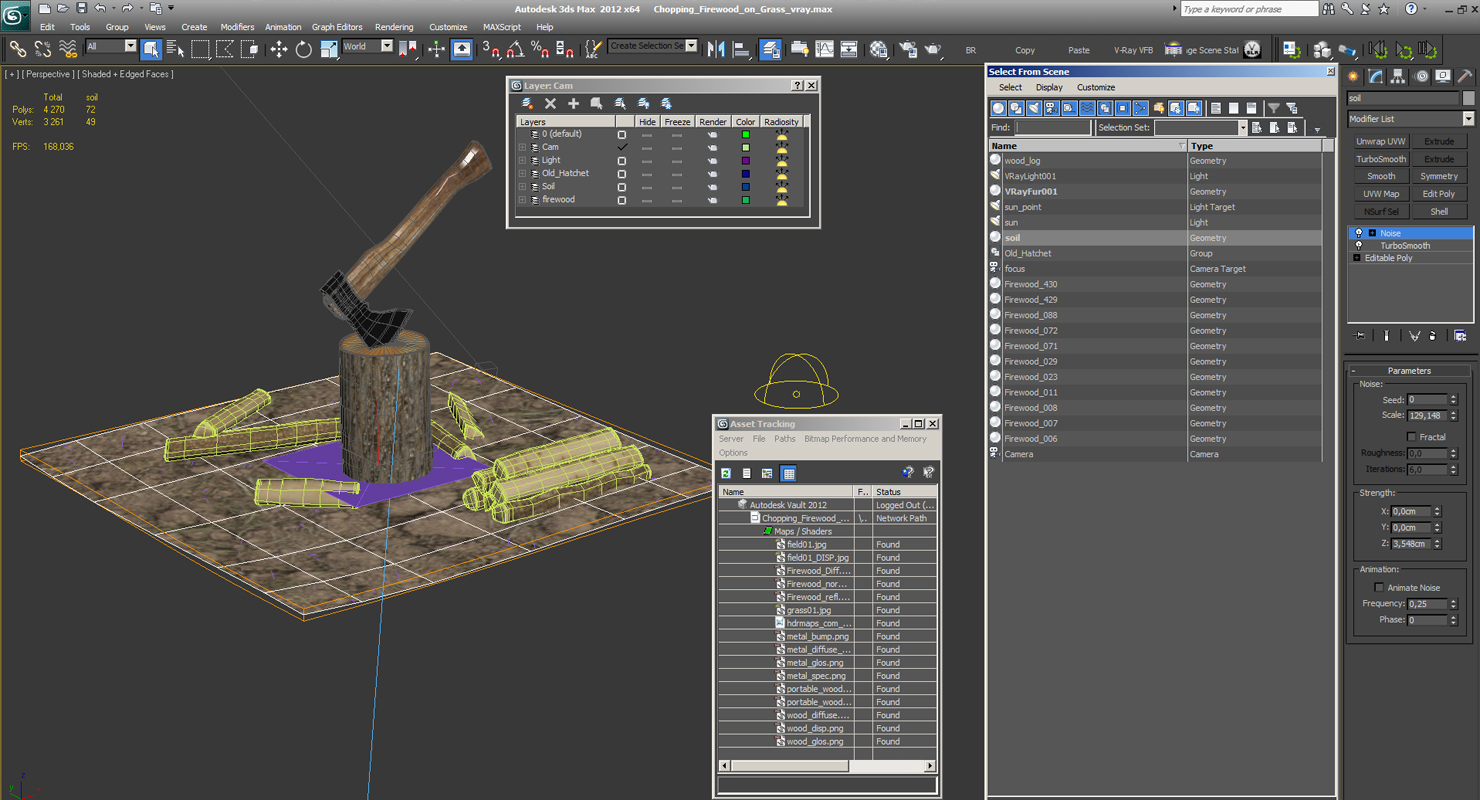Click the TurboSmooth modifier button

tap(1381, 159)
